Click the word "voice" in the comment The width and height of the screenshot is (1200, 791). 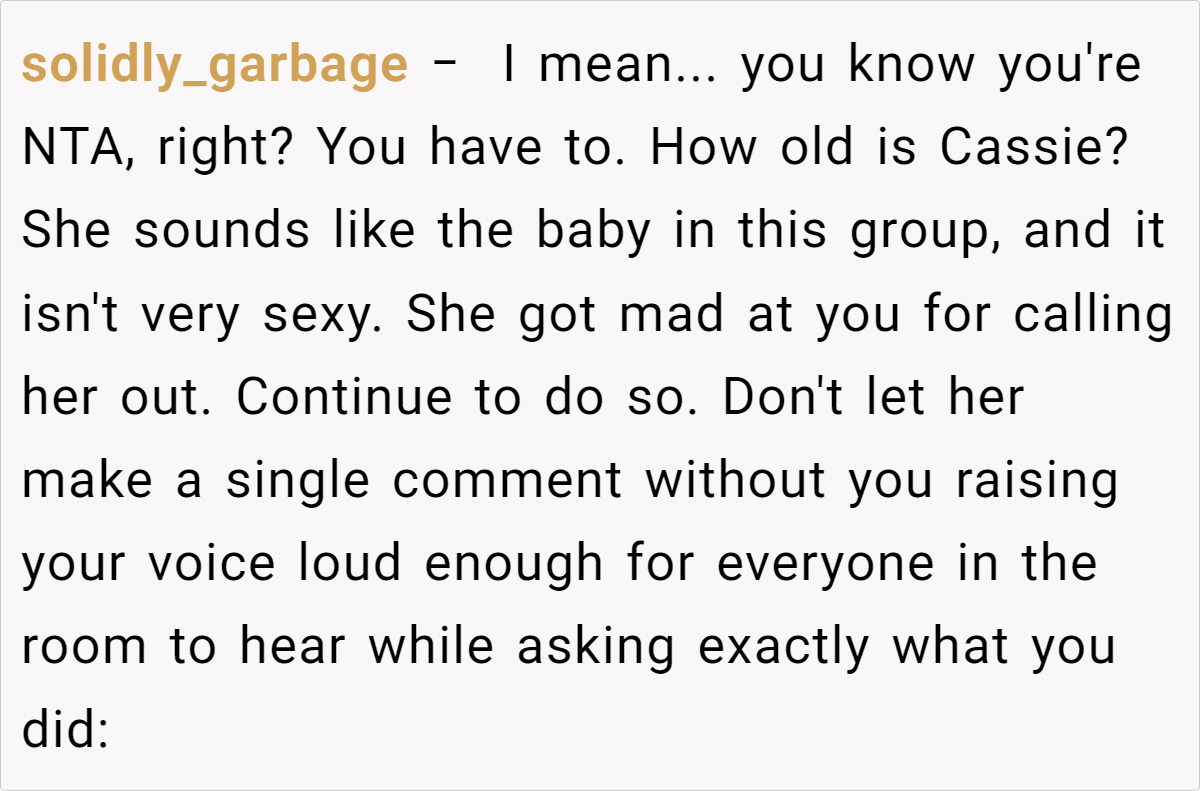[x=212, y=565]
